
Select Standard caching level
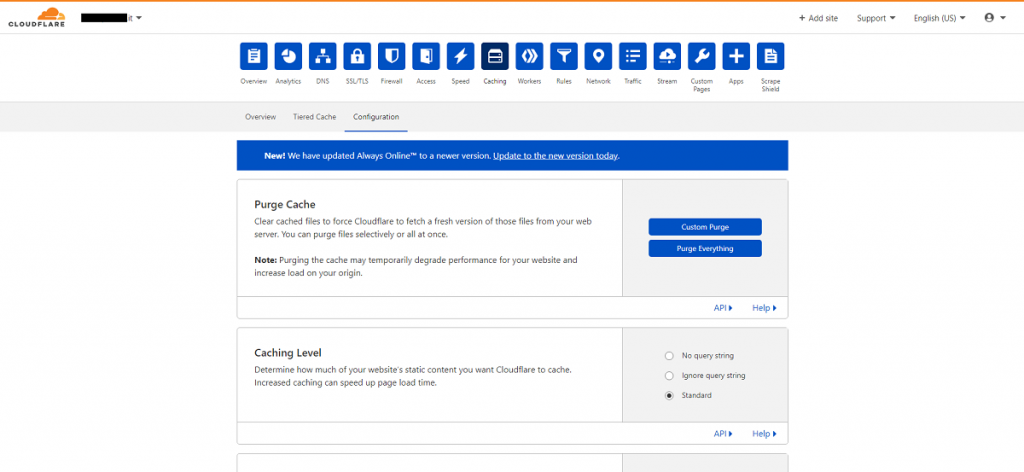pos(669,396)
